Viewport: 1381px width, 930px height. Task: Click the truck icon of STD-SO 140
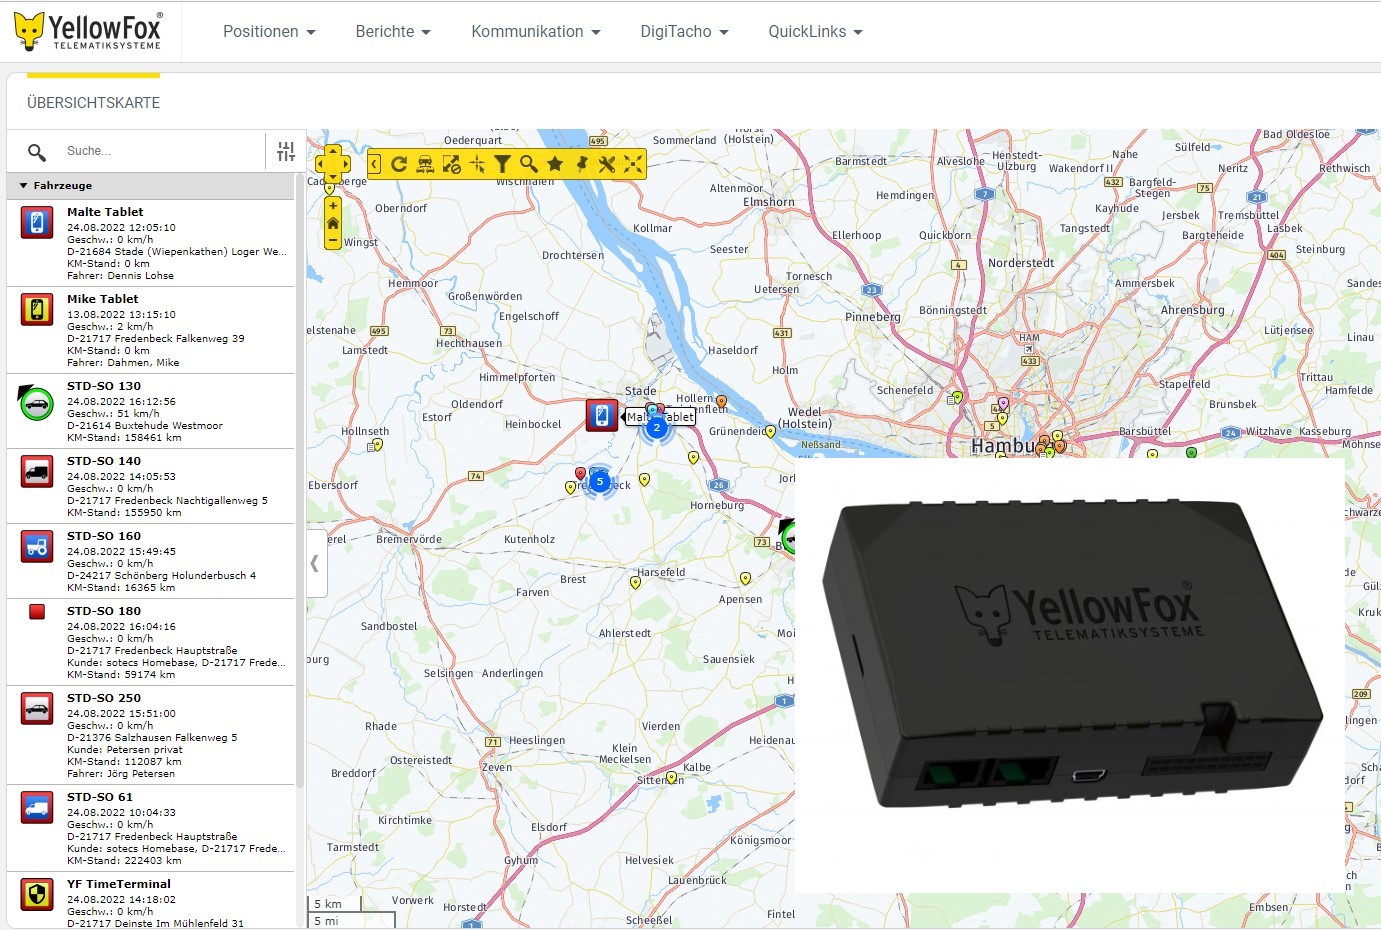(37, 471)
